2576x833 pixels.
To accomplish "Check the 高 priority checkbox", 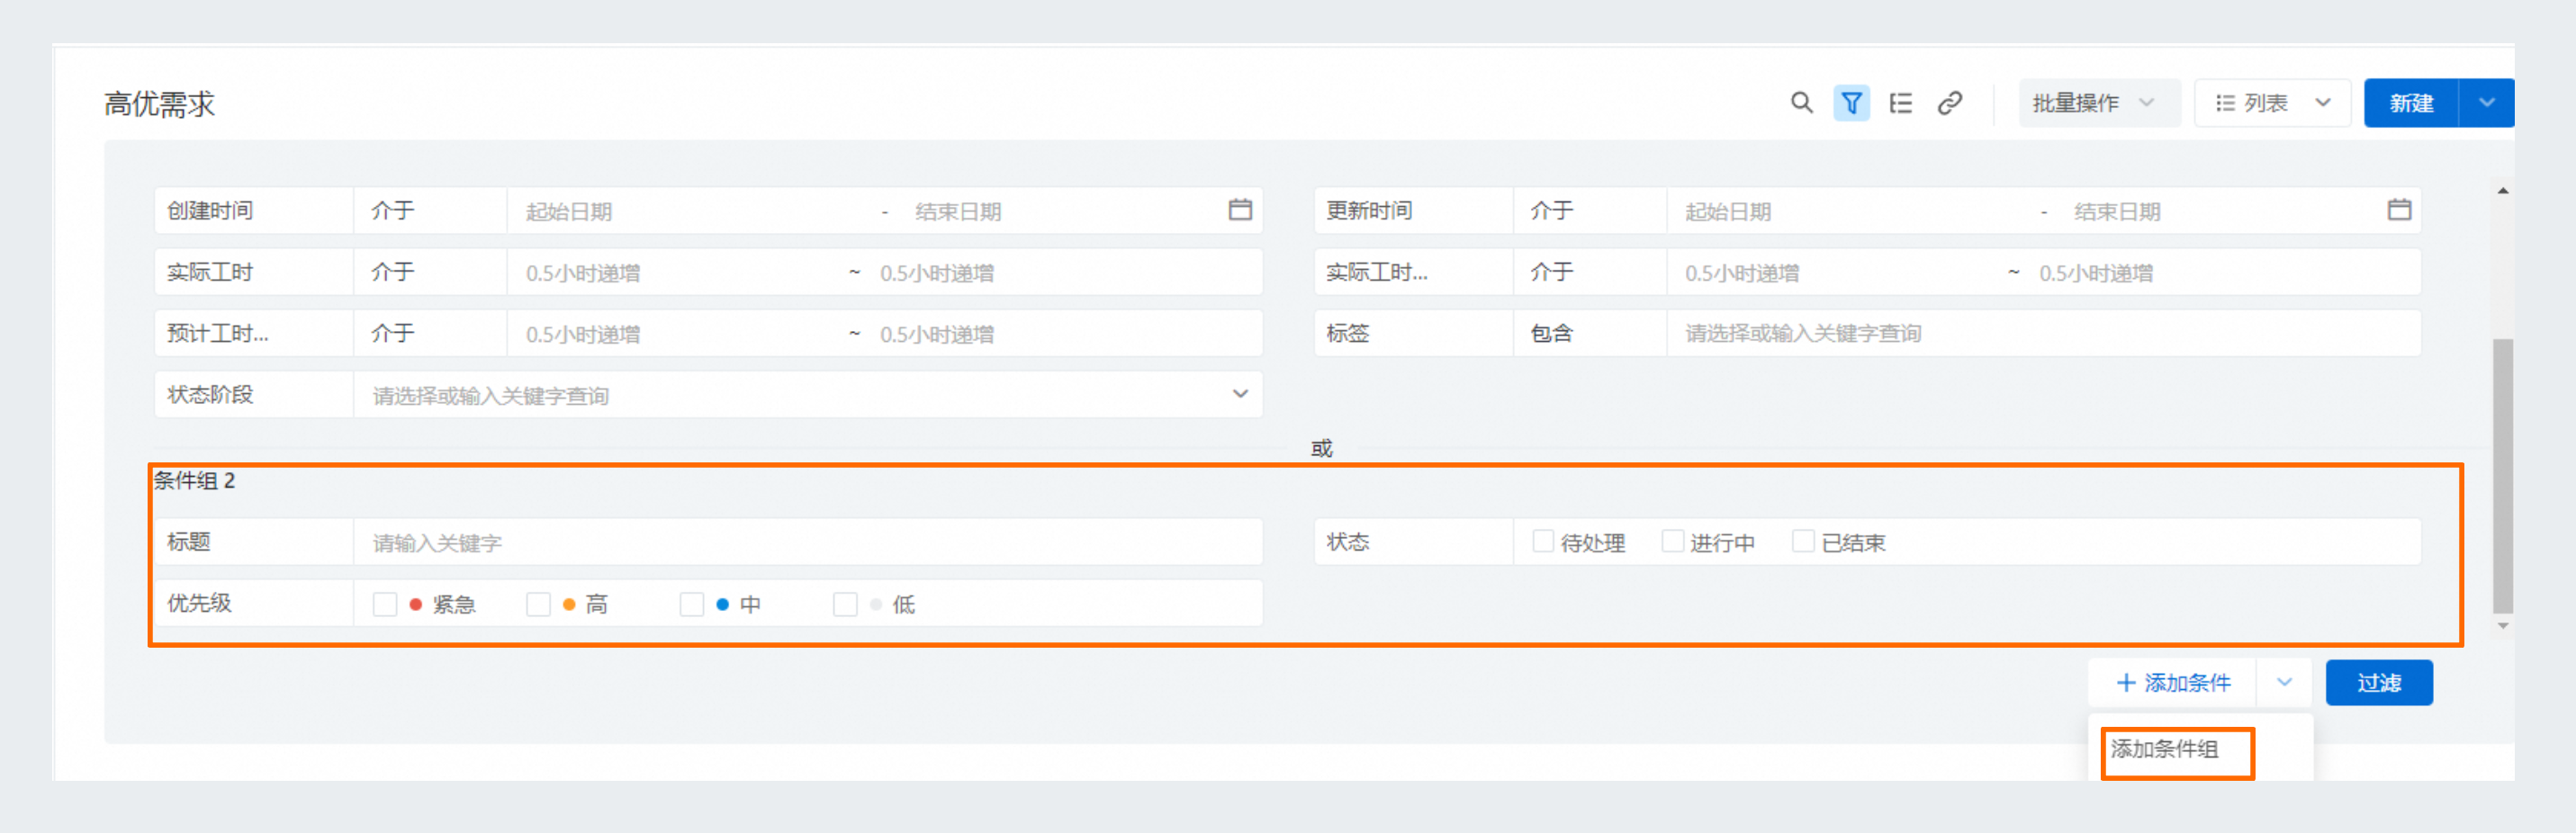I will point(538,604).
